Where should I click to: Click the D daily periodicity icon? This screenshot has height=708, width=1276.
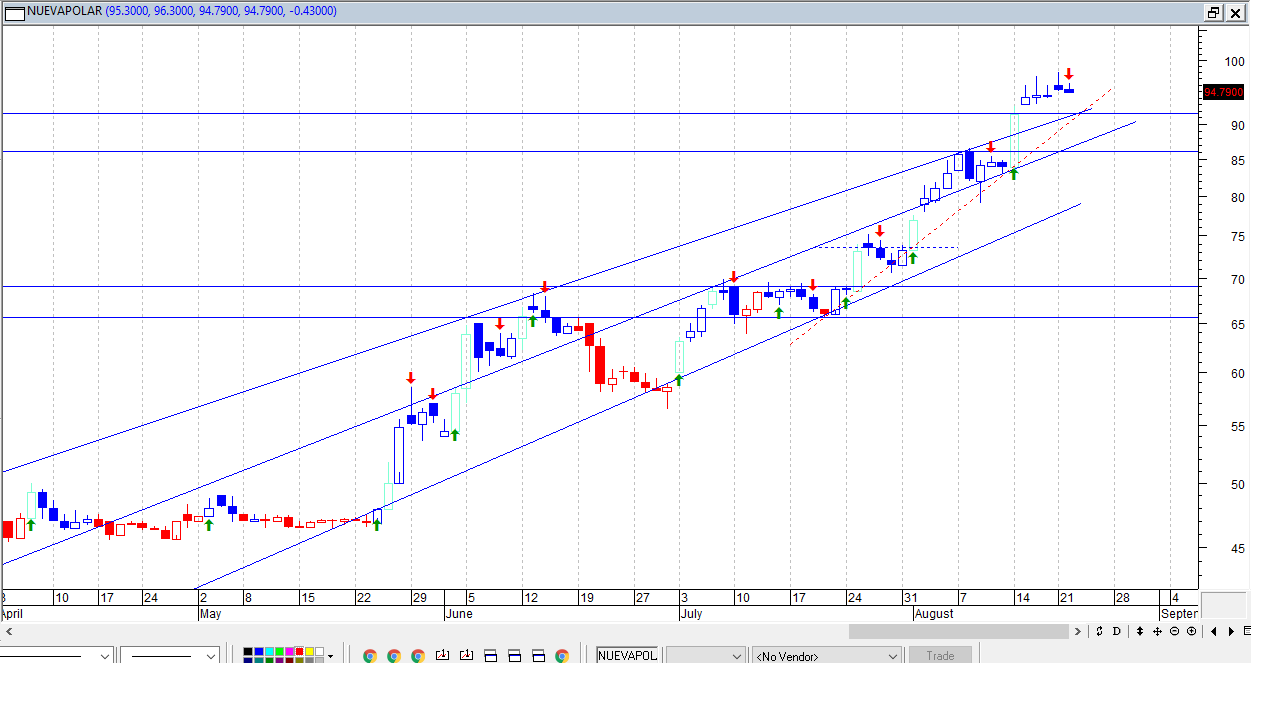[1116, 631]
